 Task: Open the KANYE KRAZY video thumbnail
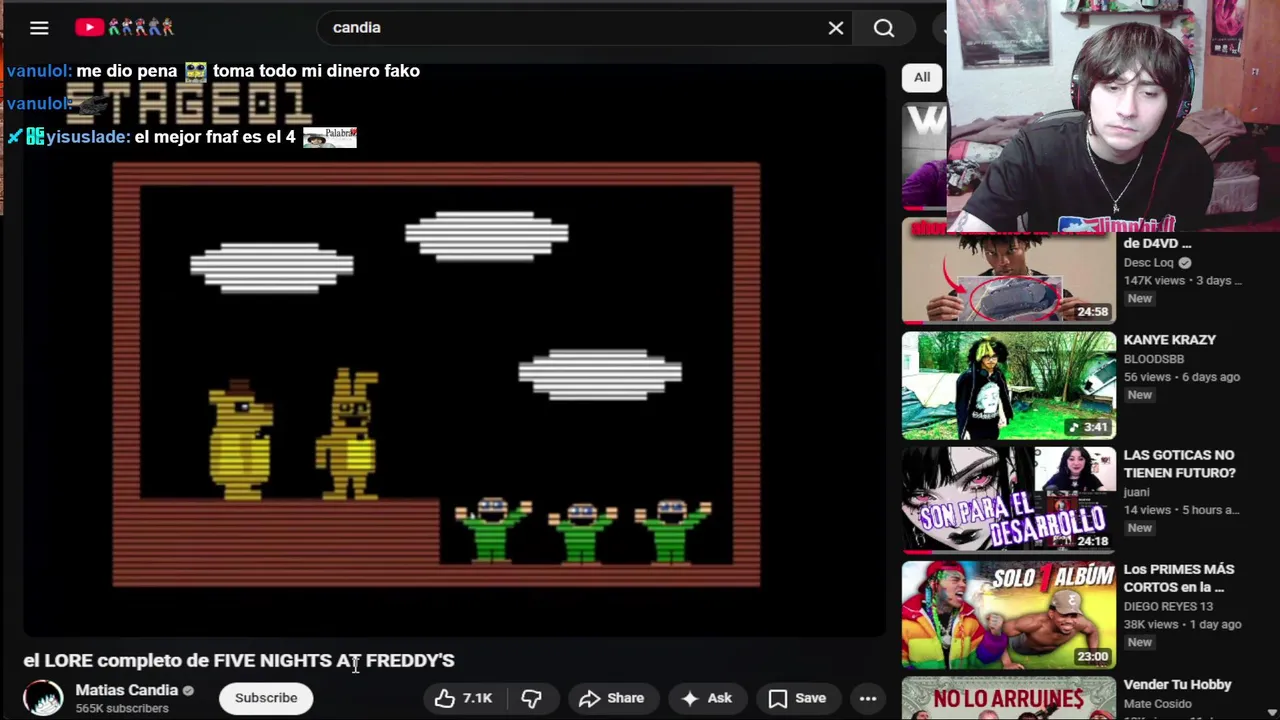pyautogui.click(x=1008, y=386)
